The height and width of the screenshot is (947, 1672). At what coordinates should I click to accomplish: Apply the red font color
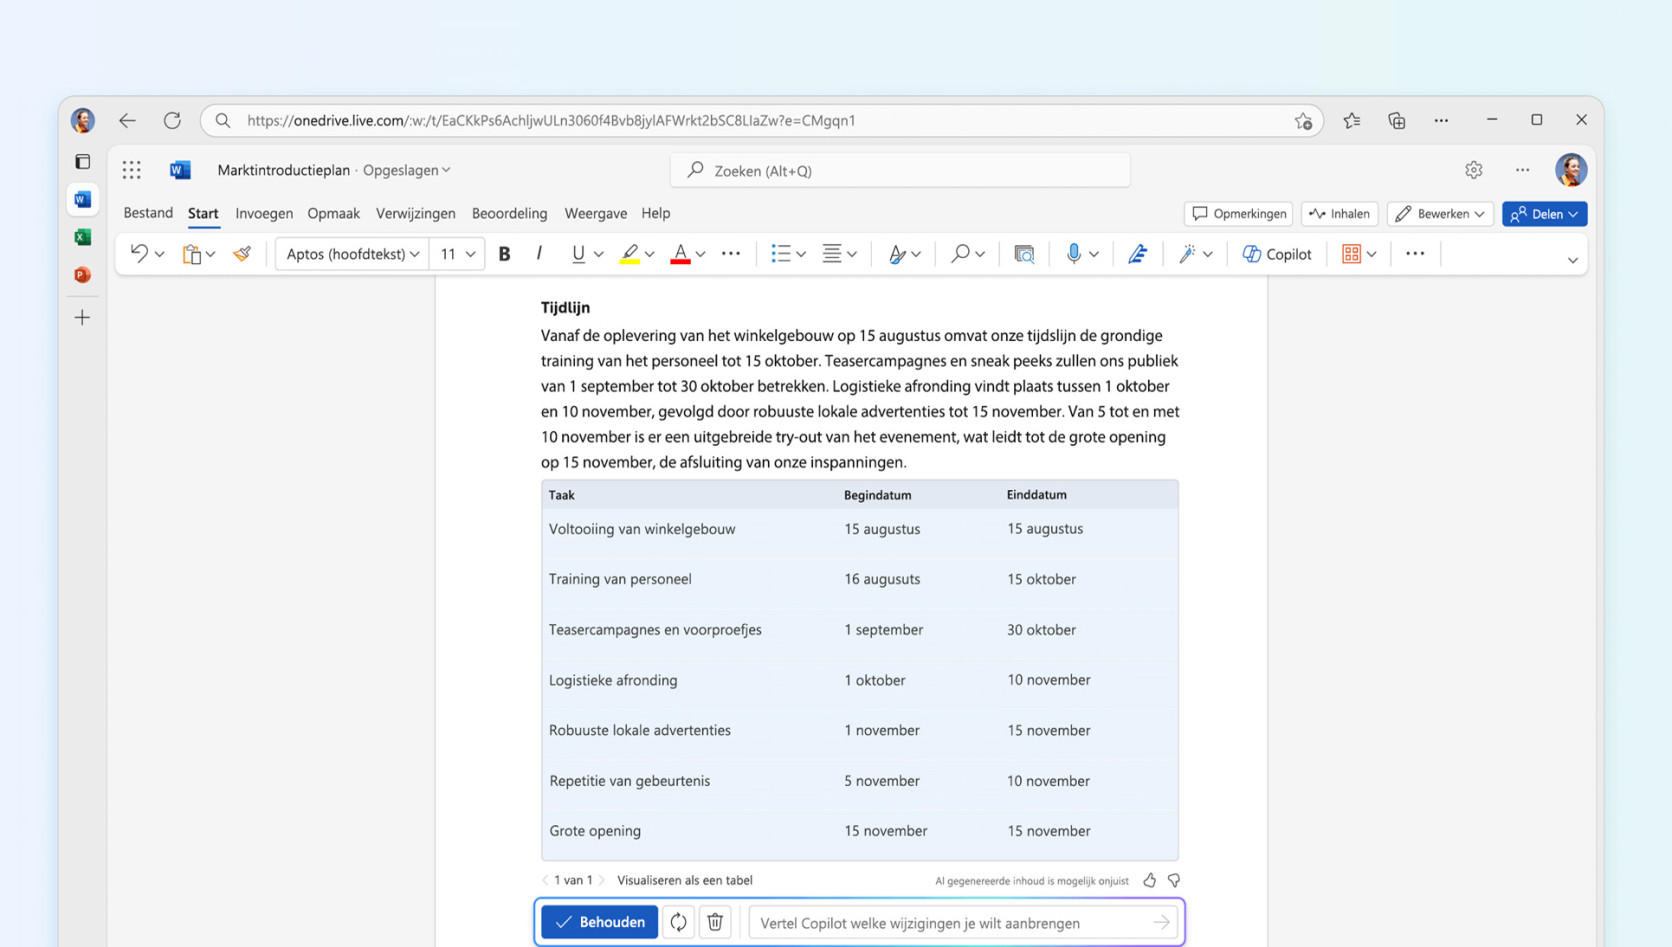point(680,254)
